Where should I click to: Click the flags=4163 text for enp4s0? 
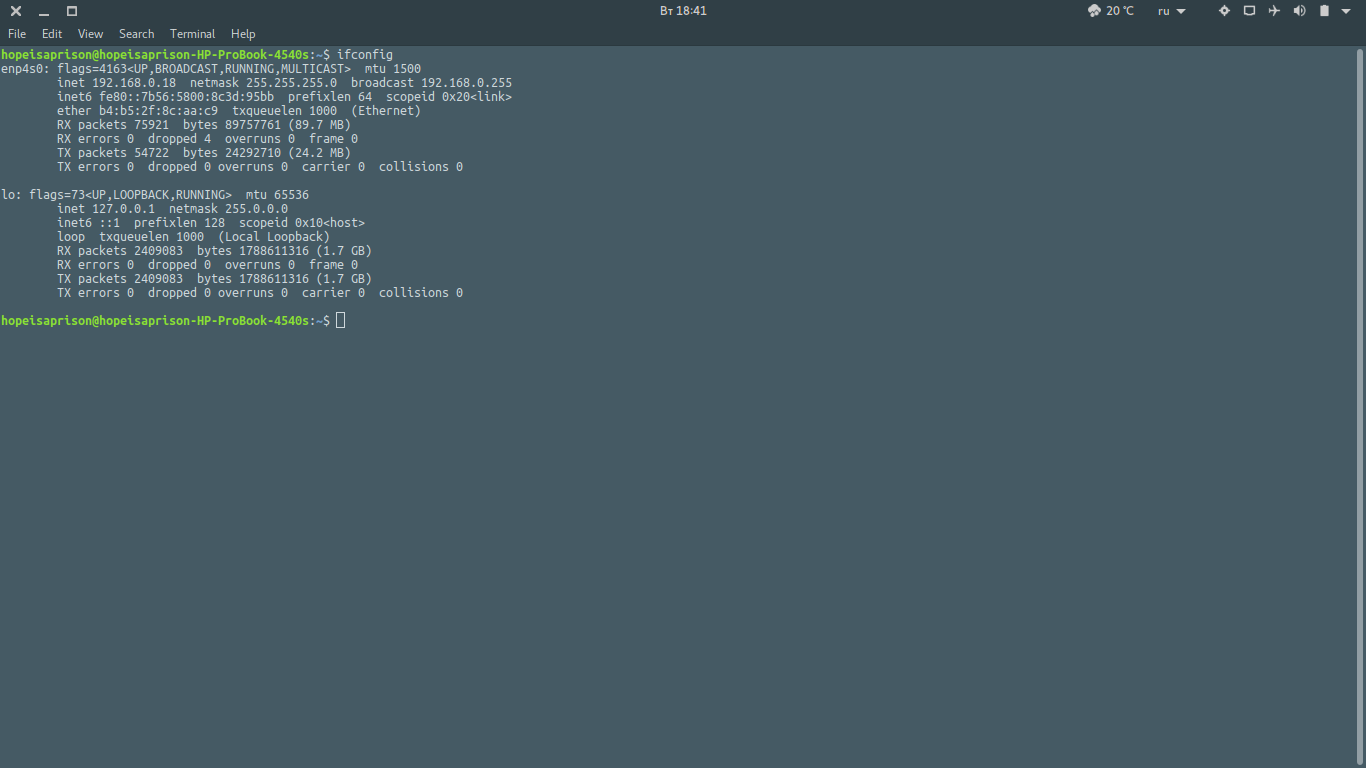click(92, 68)
